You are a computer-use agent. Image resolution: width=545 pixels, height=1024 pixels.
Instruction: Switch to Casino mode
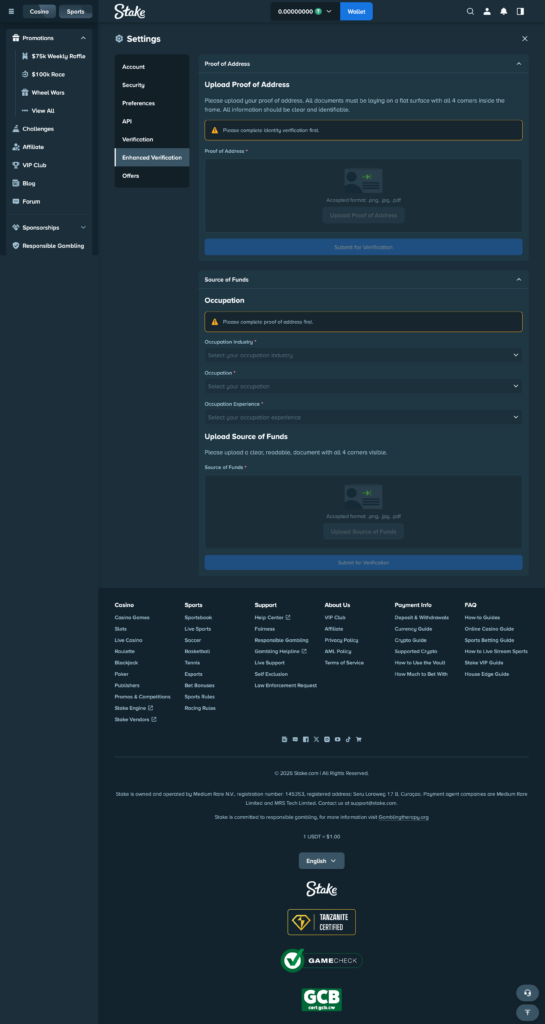(39, 12)
